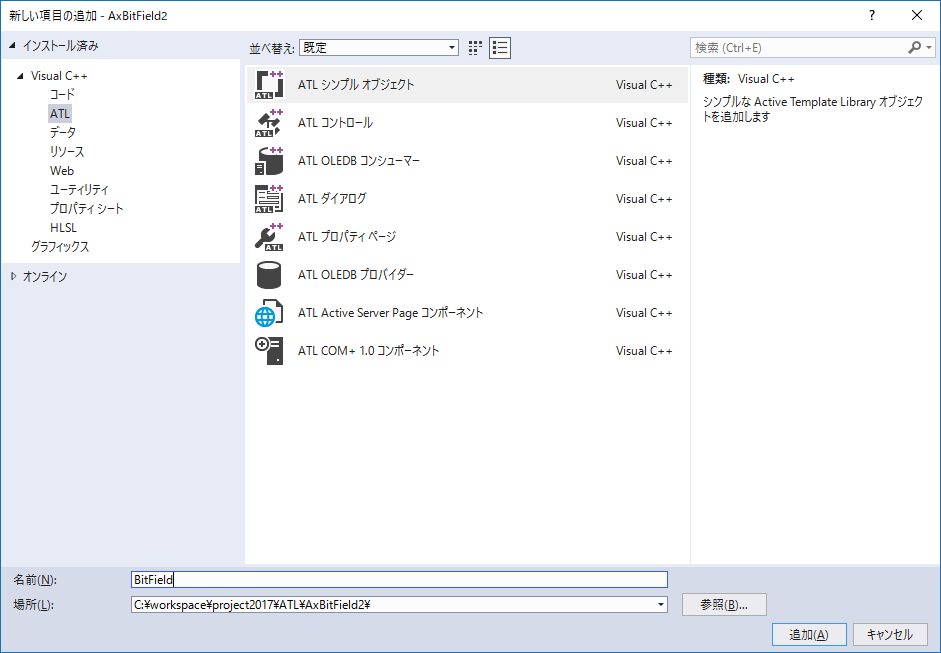Click the search magnifier in 検索 box

(914, 46)
